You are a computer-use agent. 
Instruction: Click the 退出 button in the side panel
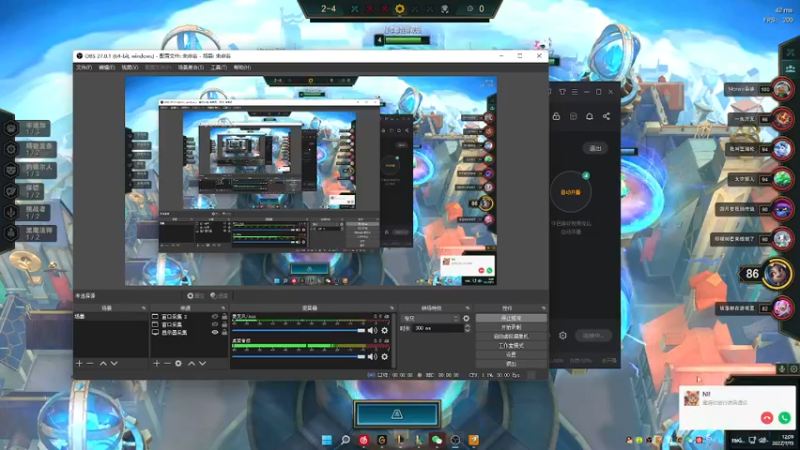[595, 148]
